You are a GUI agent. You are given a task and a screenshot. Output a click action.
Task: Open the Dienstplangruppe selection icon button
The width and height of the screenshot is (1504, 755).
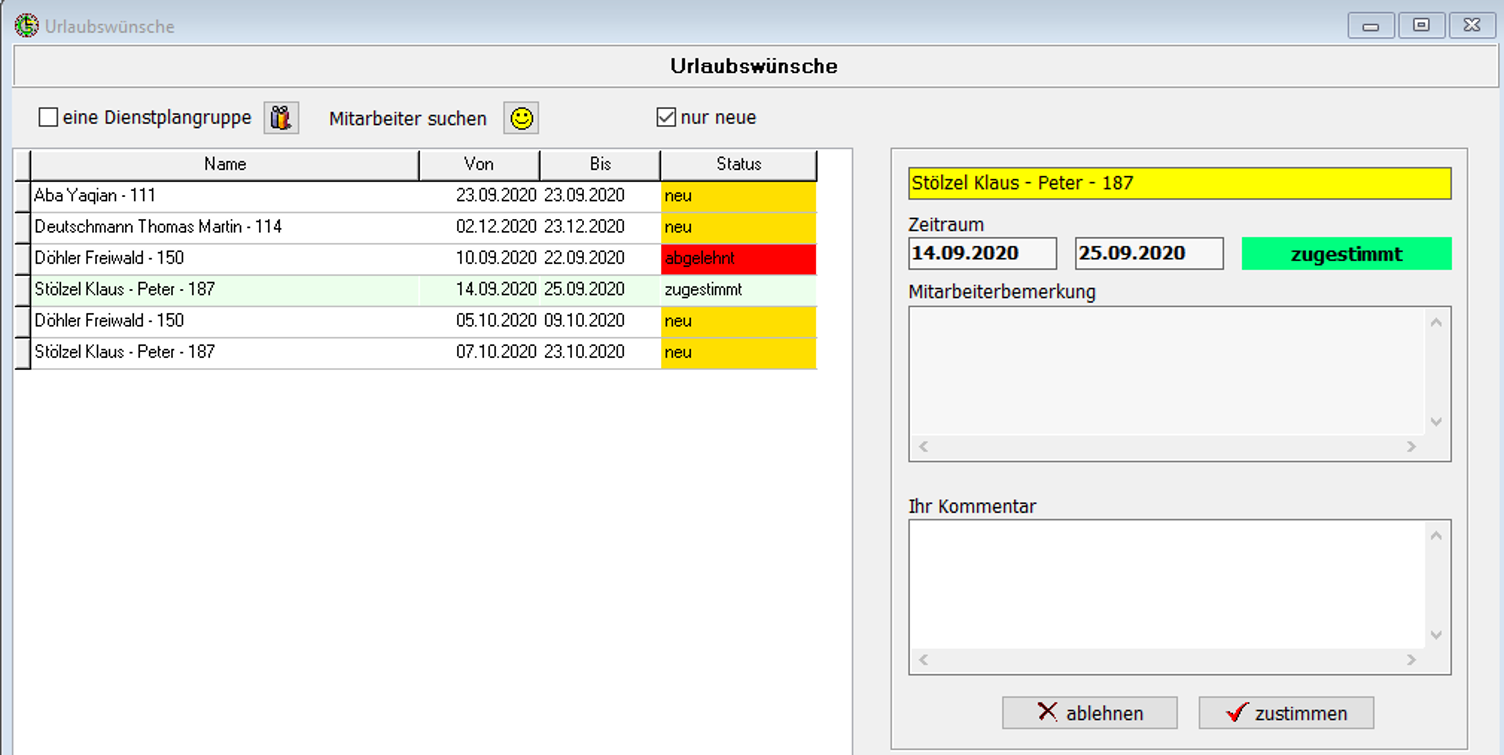click(281, 118)
